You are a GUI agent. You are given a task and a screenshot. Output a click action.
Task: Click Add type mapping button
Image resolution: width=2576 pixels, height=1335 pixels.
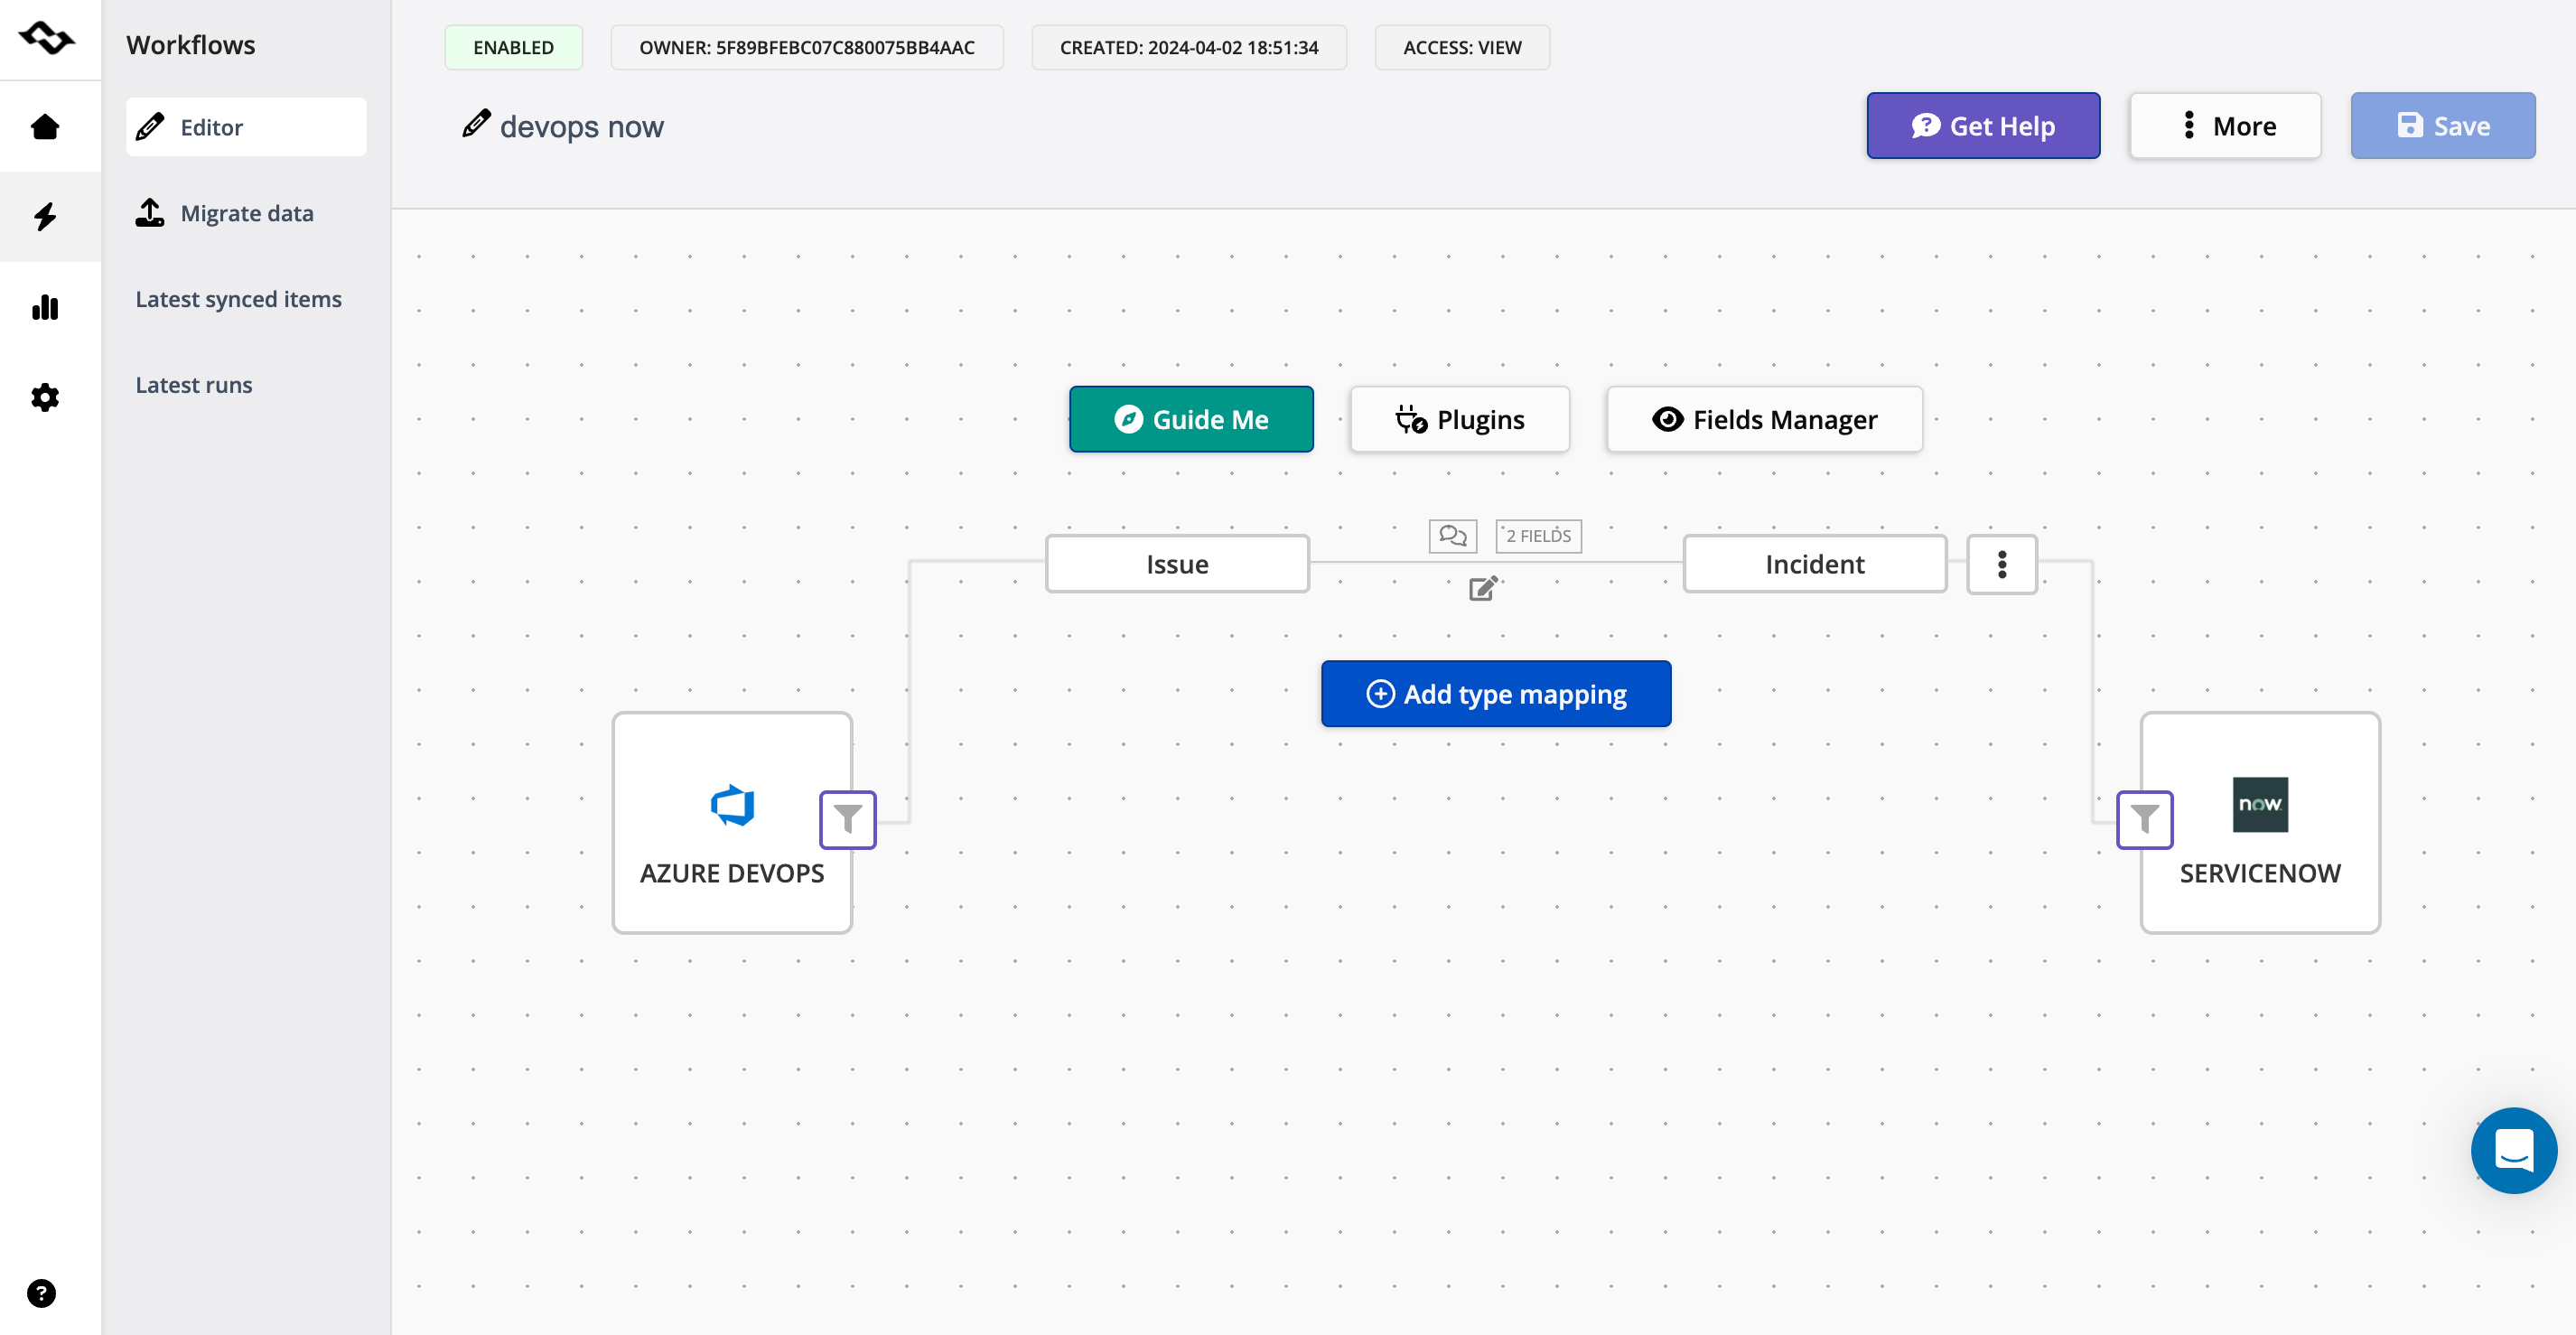[x=1495, y=693]
